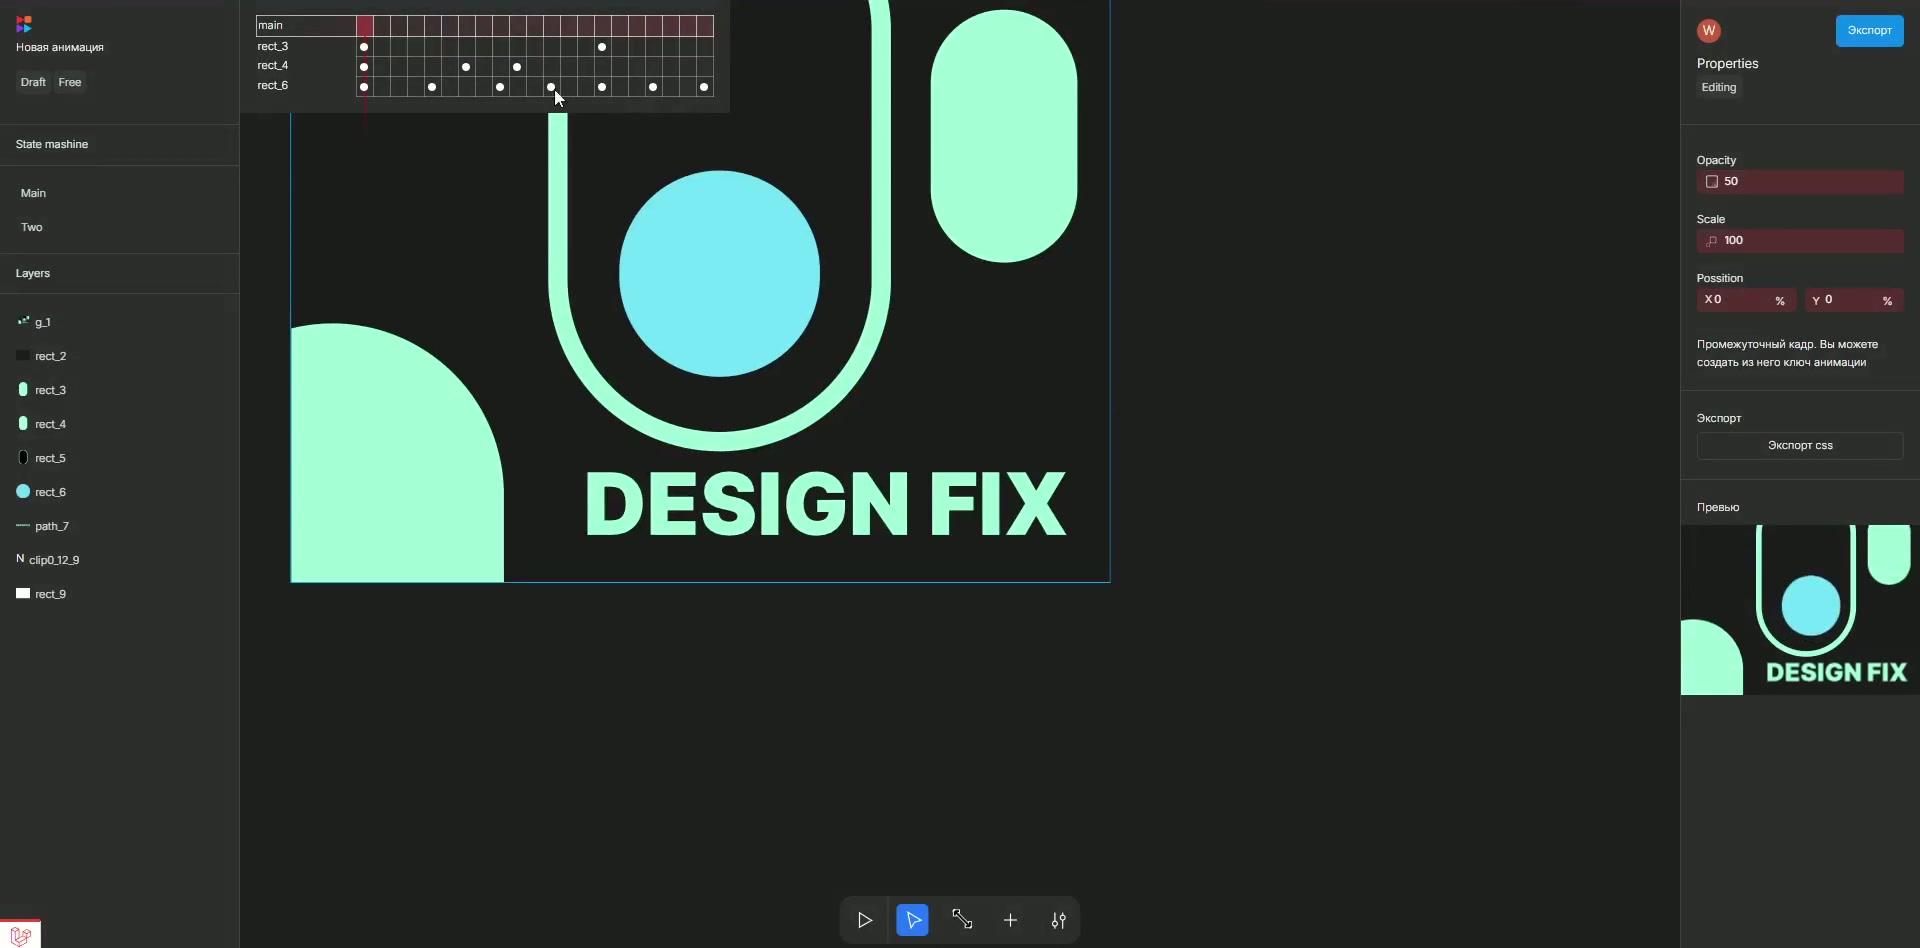Click the Opacity value field

[1800, 181]
